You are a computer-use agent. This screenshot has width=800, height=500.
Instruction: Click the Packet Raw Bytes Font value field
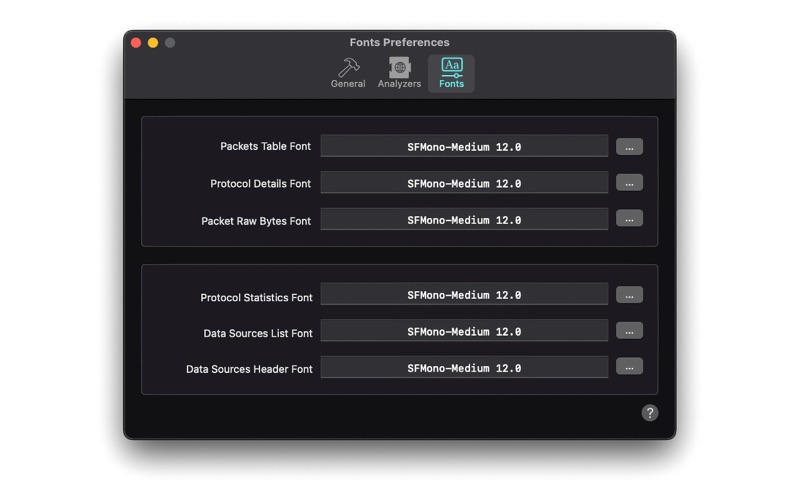point(464,219)
